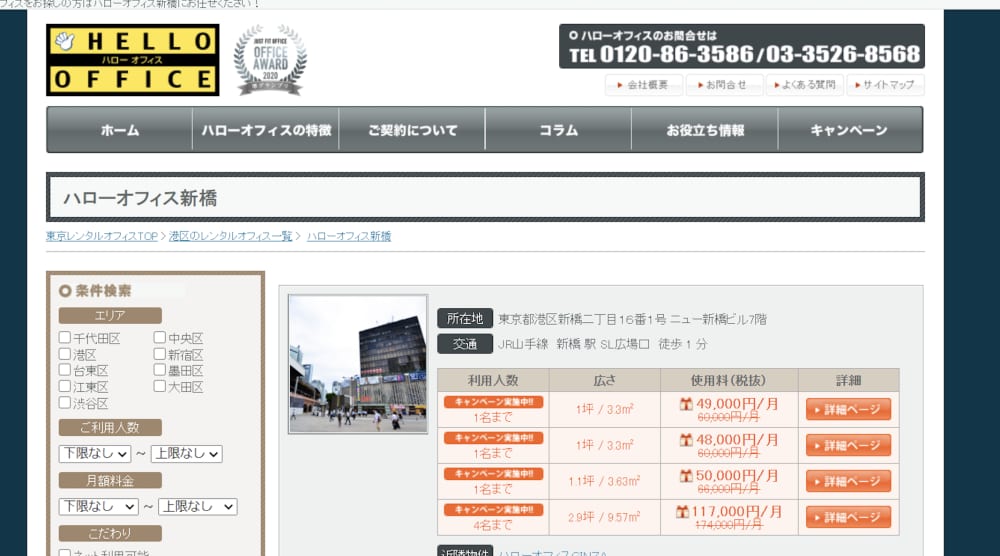1000x556 pixels.
Task: Click the ハローオフィス新橋 page title
Action: click(x=140, y=198)
